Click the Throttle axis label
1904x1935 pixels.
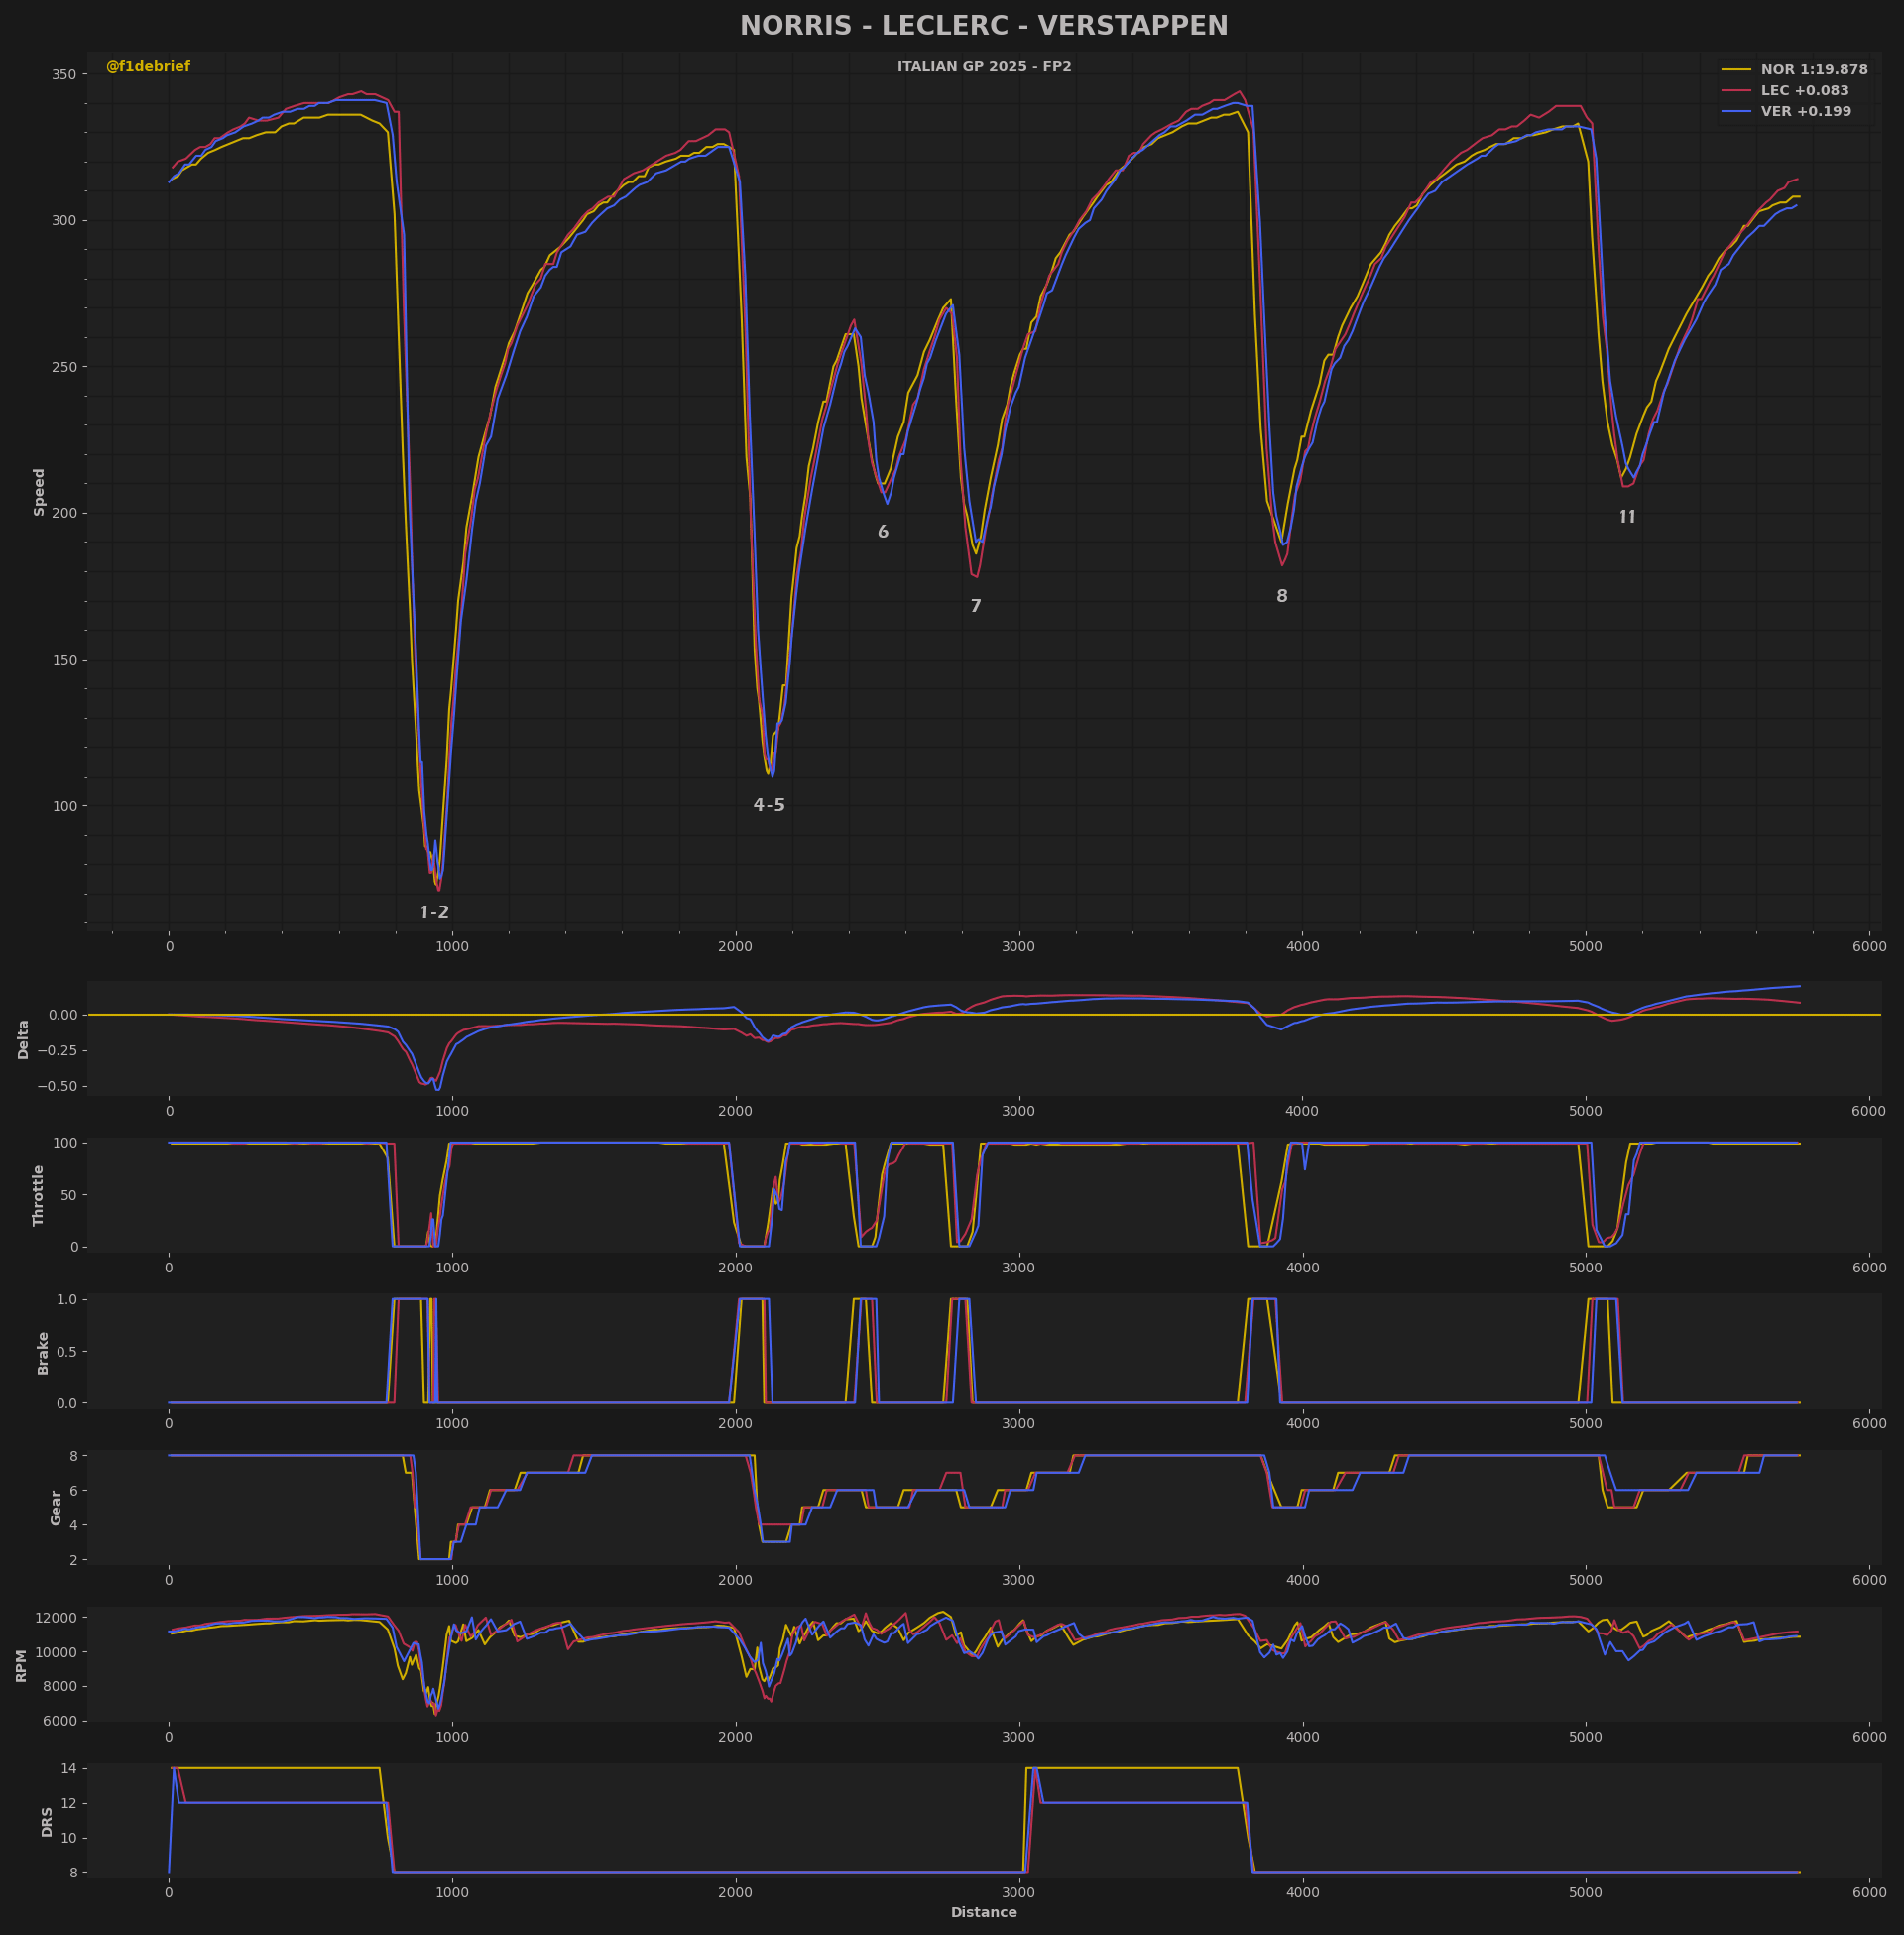(39, 1195)
